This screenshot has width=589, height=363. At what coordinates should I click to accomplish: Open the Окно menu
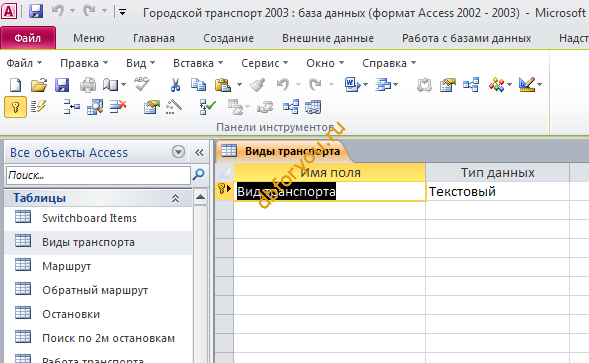click(325, 63)
